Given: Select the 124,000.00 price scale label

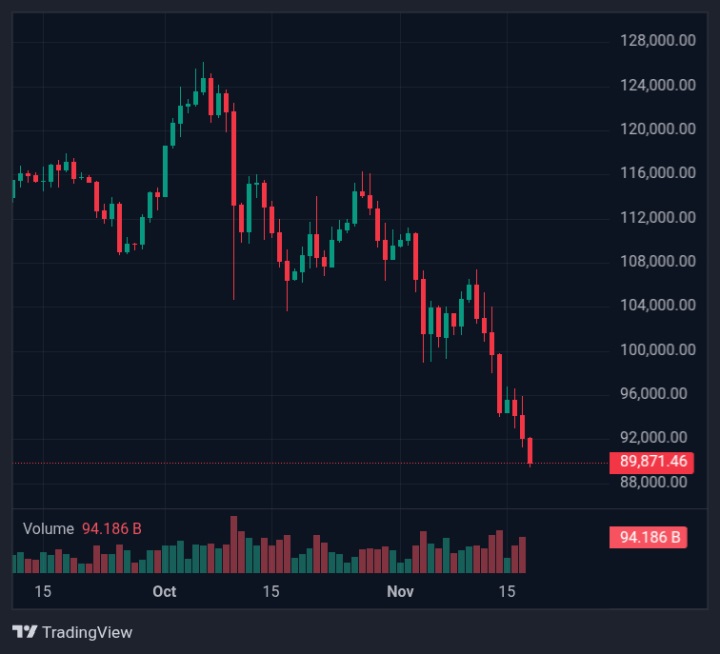Looking at the screenshot, I should click(x=656, y=84).
